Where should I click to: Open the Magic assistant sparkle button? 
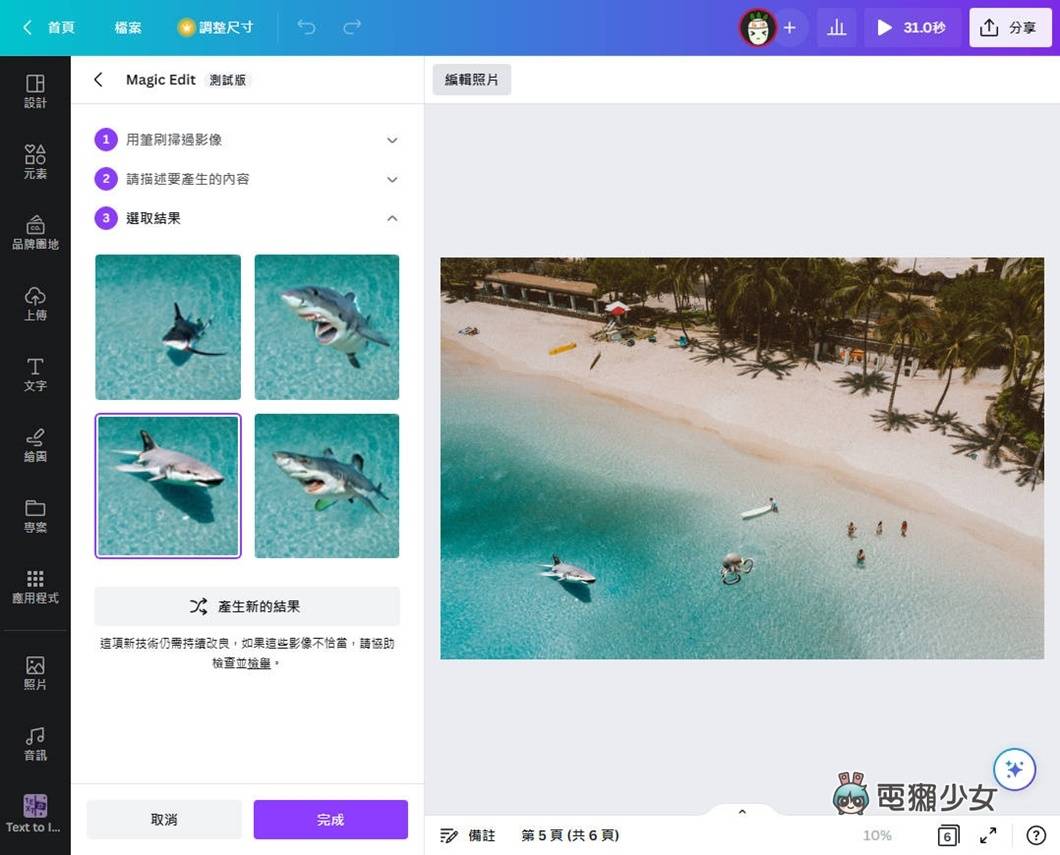[x=1014, y=769]
